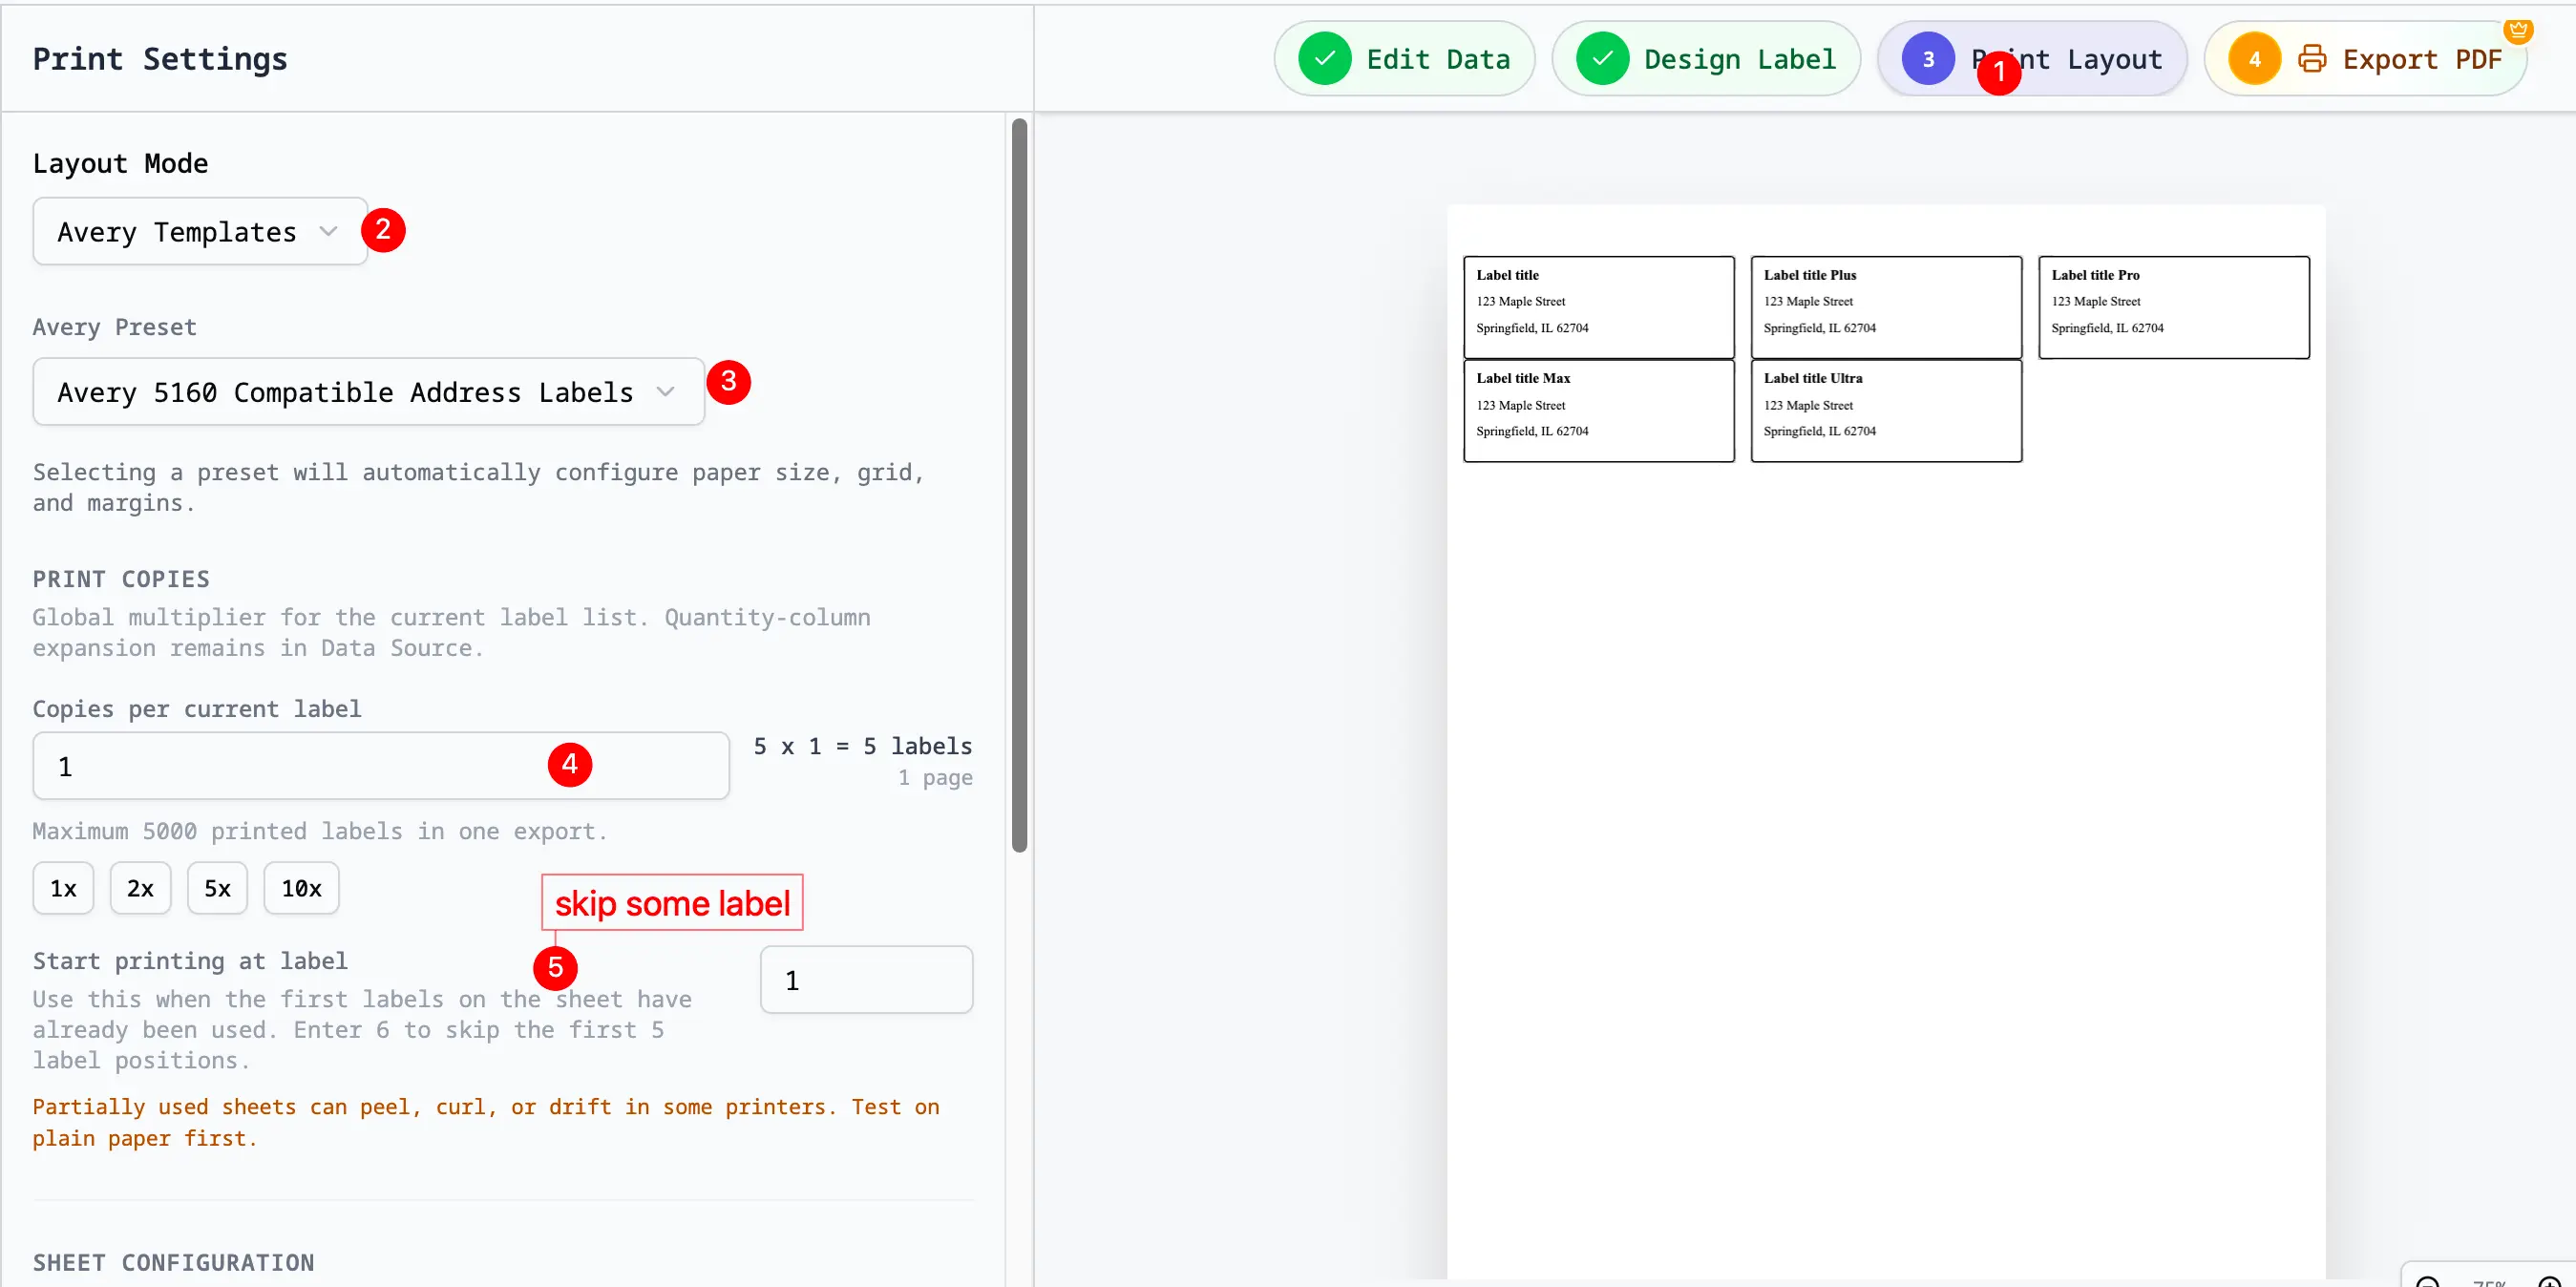Click the 'Global multiplier for the current label list' description

451,632
